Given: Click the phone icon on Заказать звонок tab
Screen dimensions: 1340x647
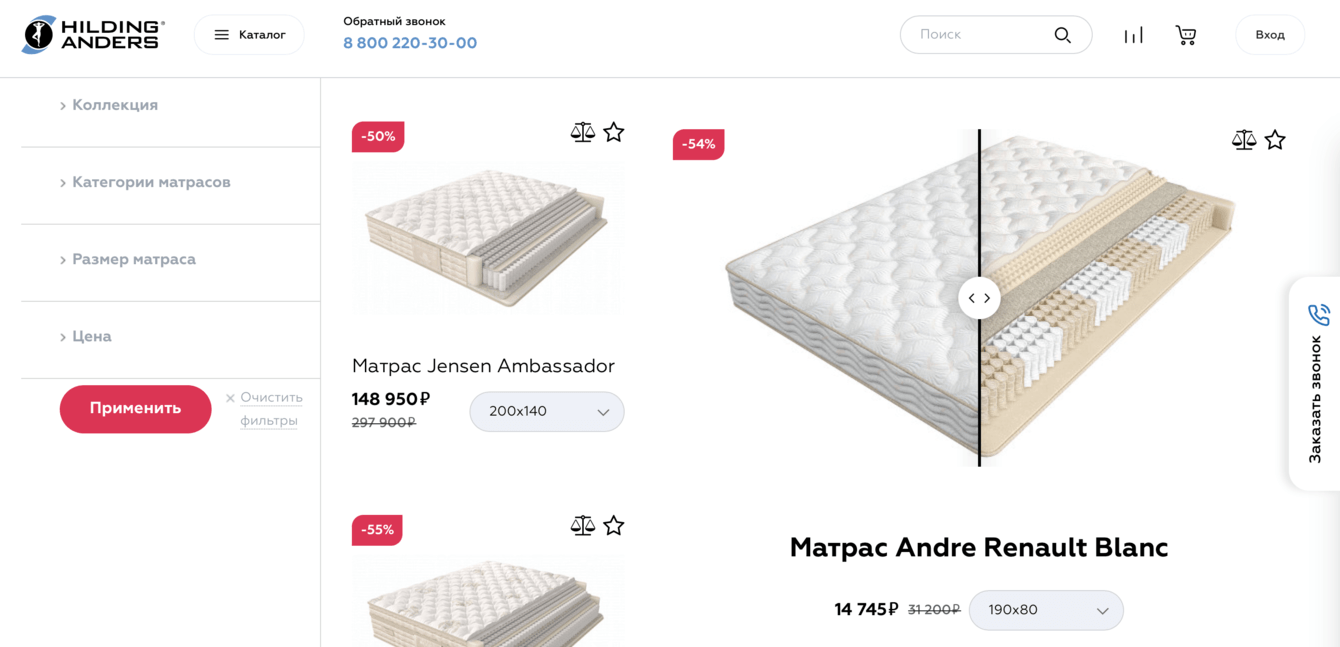Looking at the screenshot, I should [x=1321, y=314].
